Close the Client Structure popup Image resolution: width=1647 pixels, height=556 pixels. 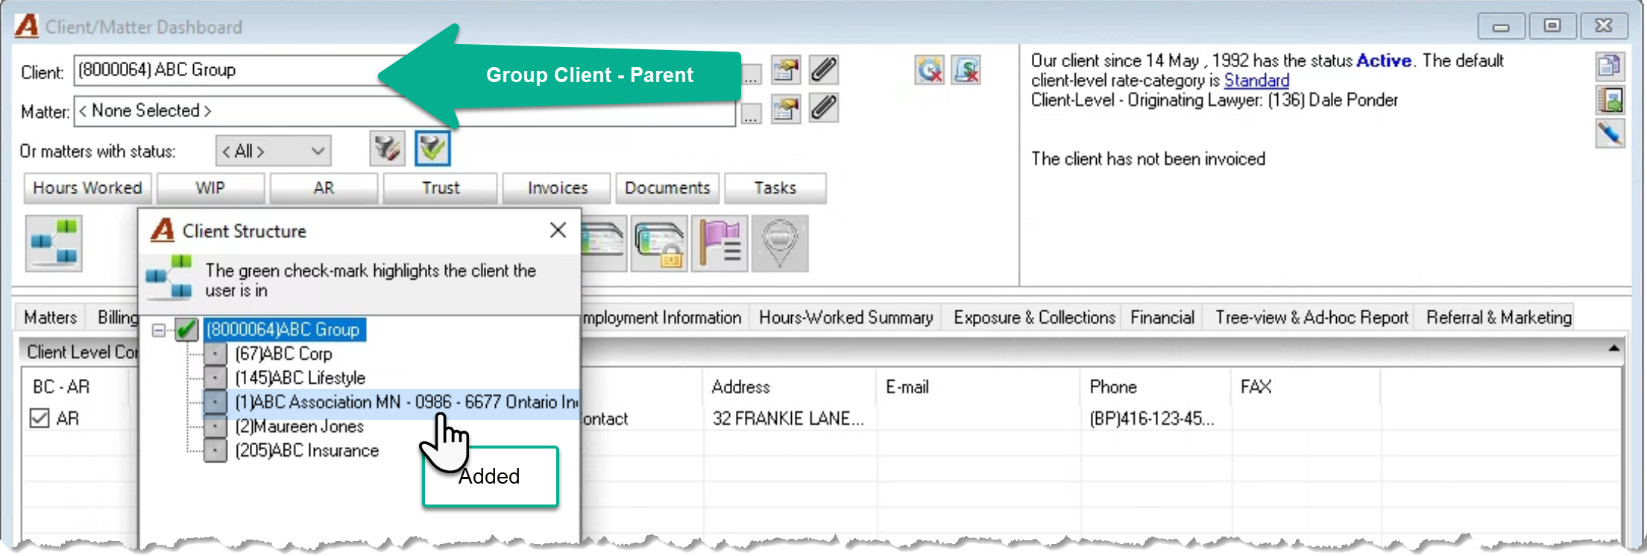click(558, 230)
